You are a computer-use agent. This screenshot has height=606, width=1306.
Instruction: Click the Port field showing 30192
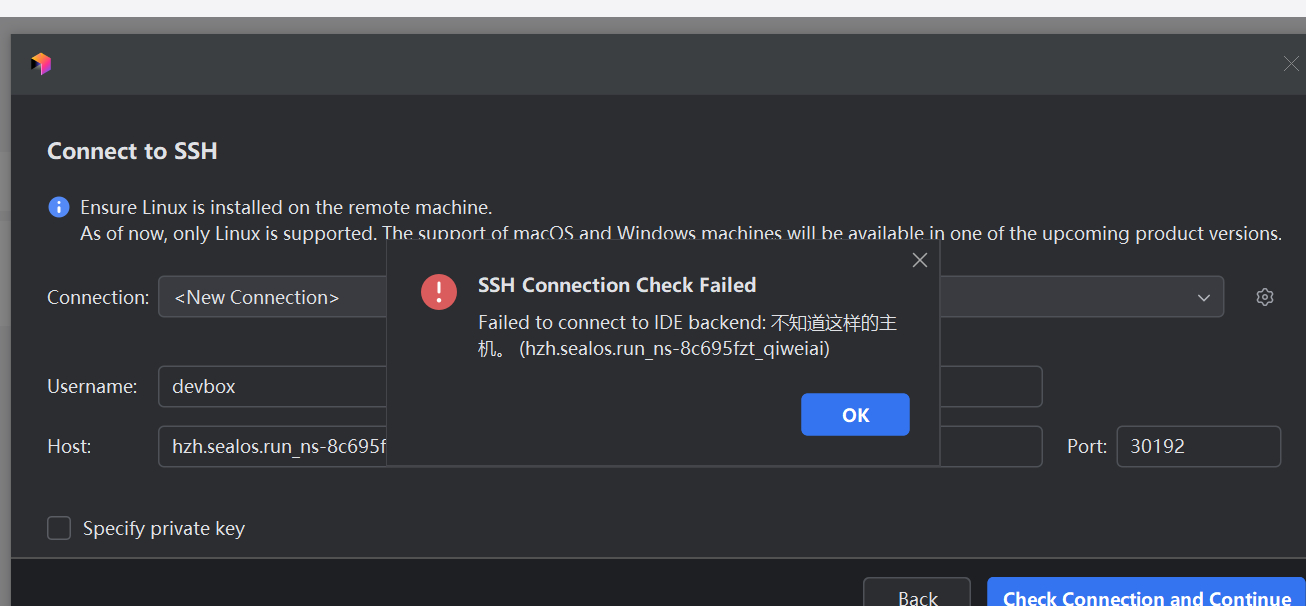pyautogui.click(x=1198, y=446)
